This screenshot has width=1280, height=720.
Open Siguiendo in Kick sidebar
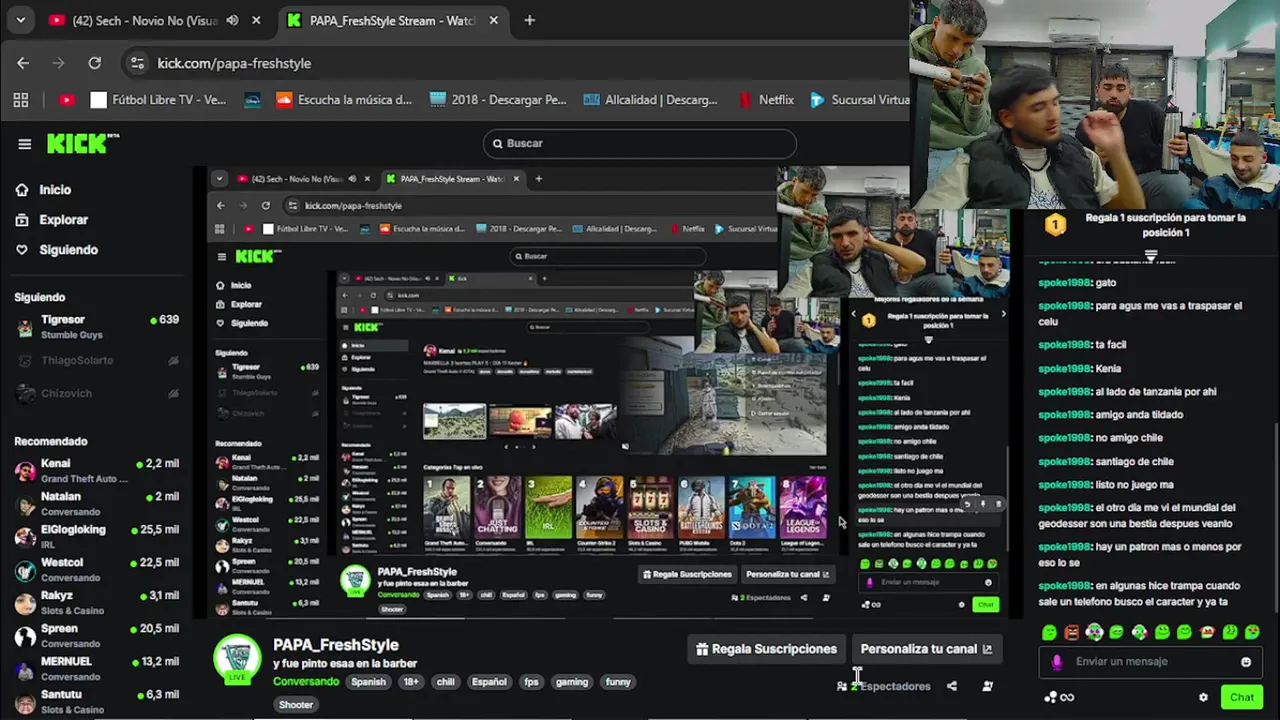pyautogui.click(x=56, y=249)
